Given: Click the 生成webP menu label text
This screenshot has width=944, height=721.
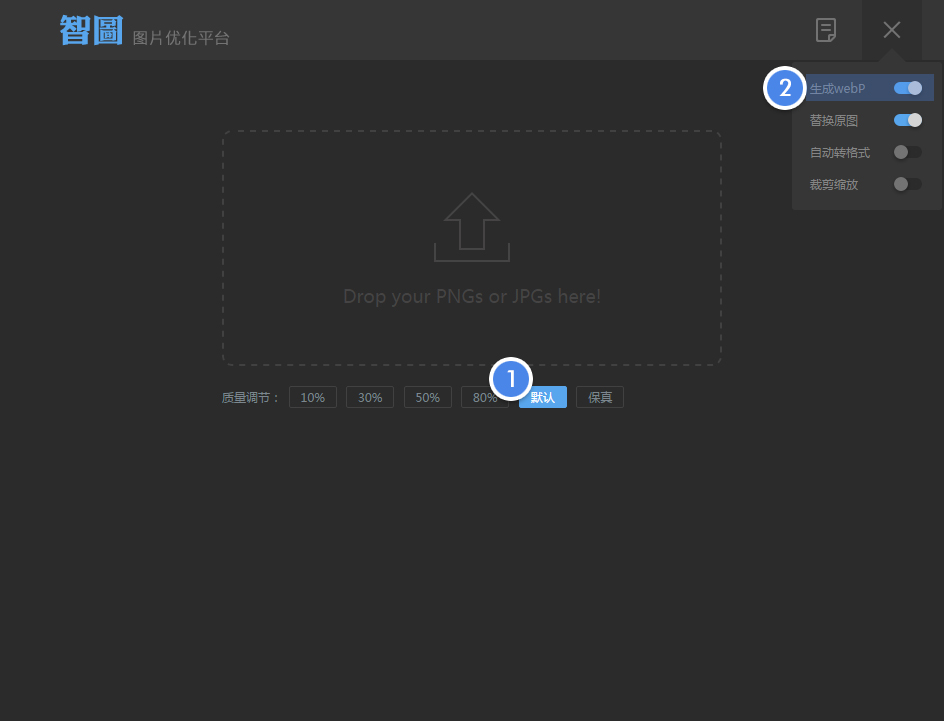Looking at the screenshot, I should 838,89.
